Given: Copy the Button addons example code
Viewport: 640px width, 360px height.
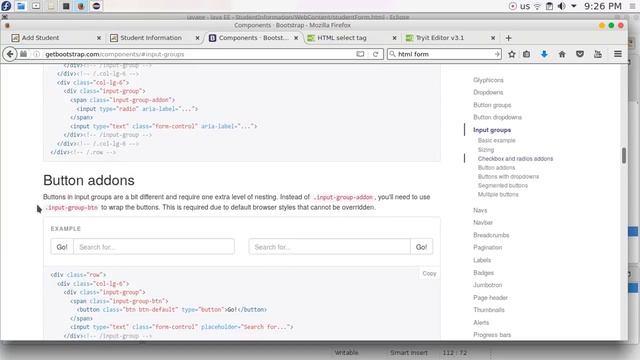Looking at the screenshot, I should tap(429, 273).
